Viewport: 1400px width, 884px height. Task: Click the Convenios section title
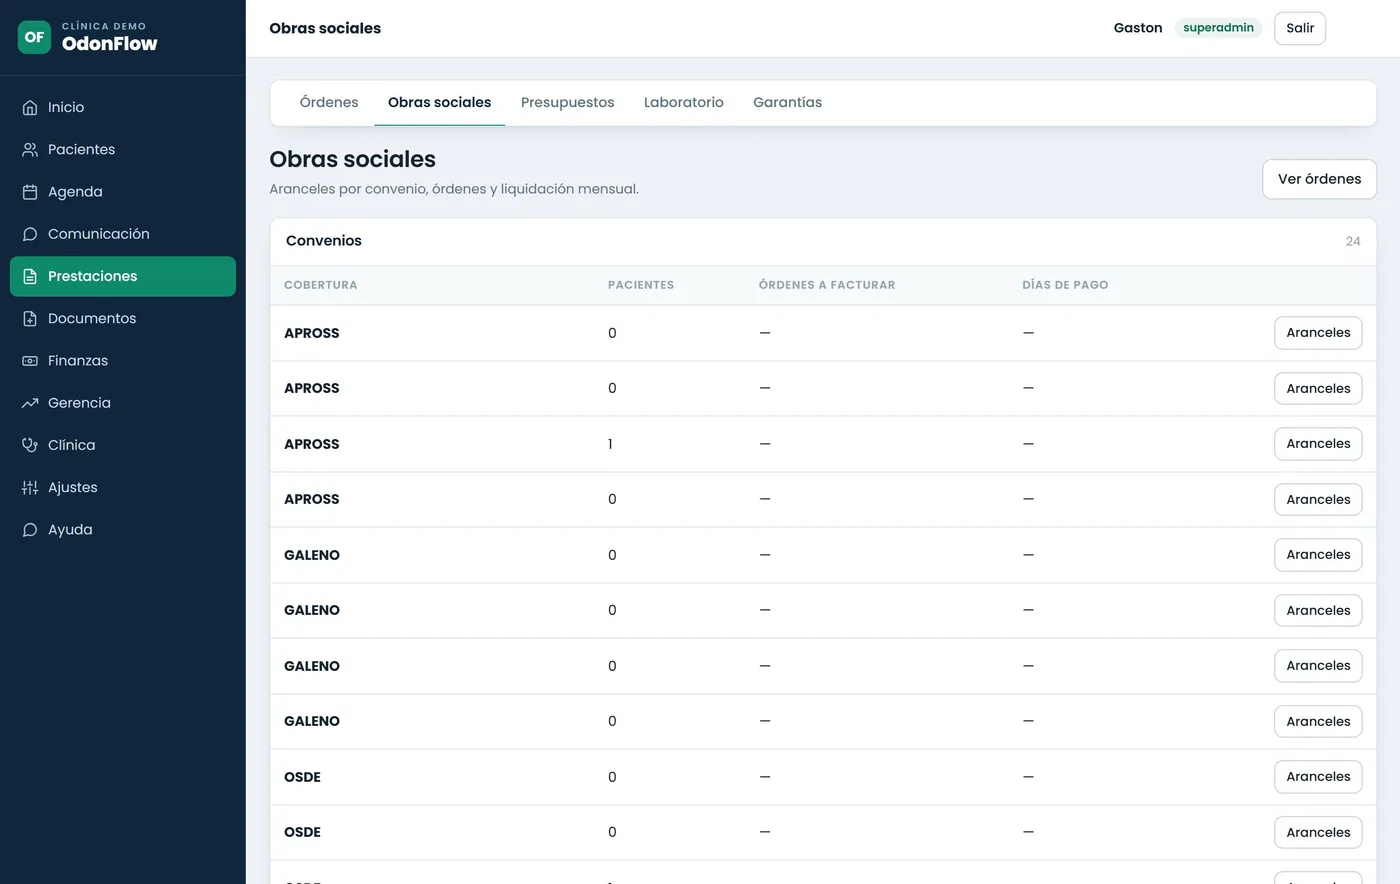tap(324, 241)
